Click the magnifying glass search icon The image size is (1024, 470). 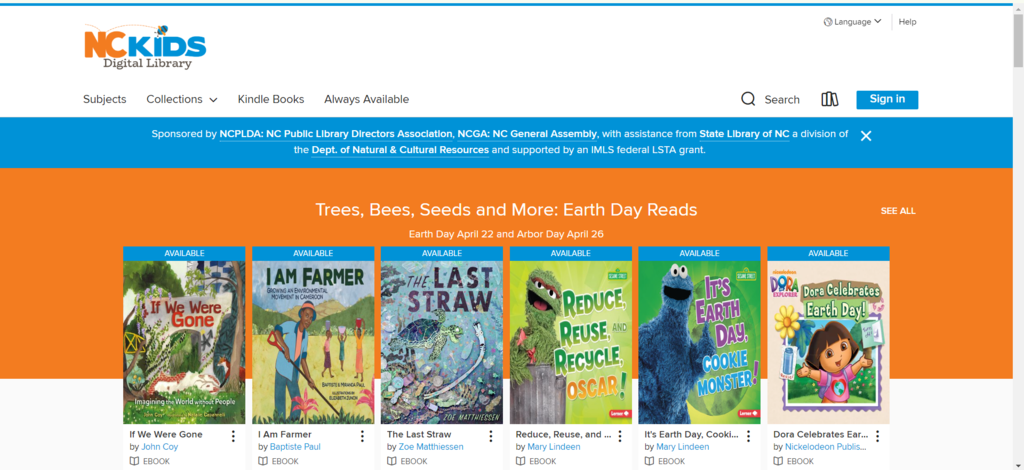(748, 99)
